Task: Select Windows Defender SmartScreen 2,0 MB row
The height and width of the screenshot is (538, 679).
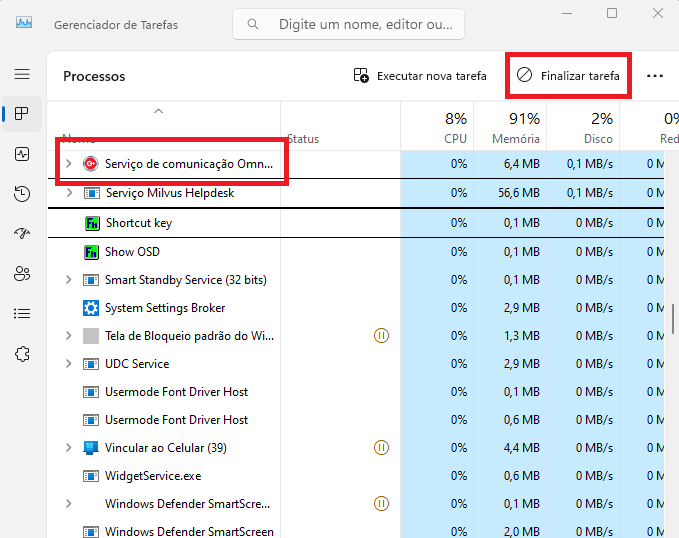Action: [356, 532]
